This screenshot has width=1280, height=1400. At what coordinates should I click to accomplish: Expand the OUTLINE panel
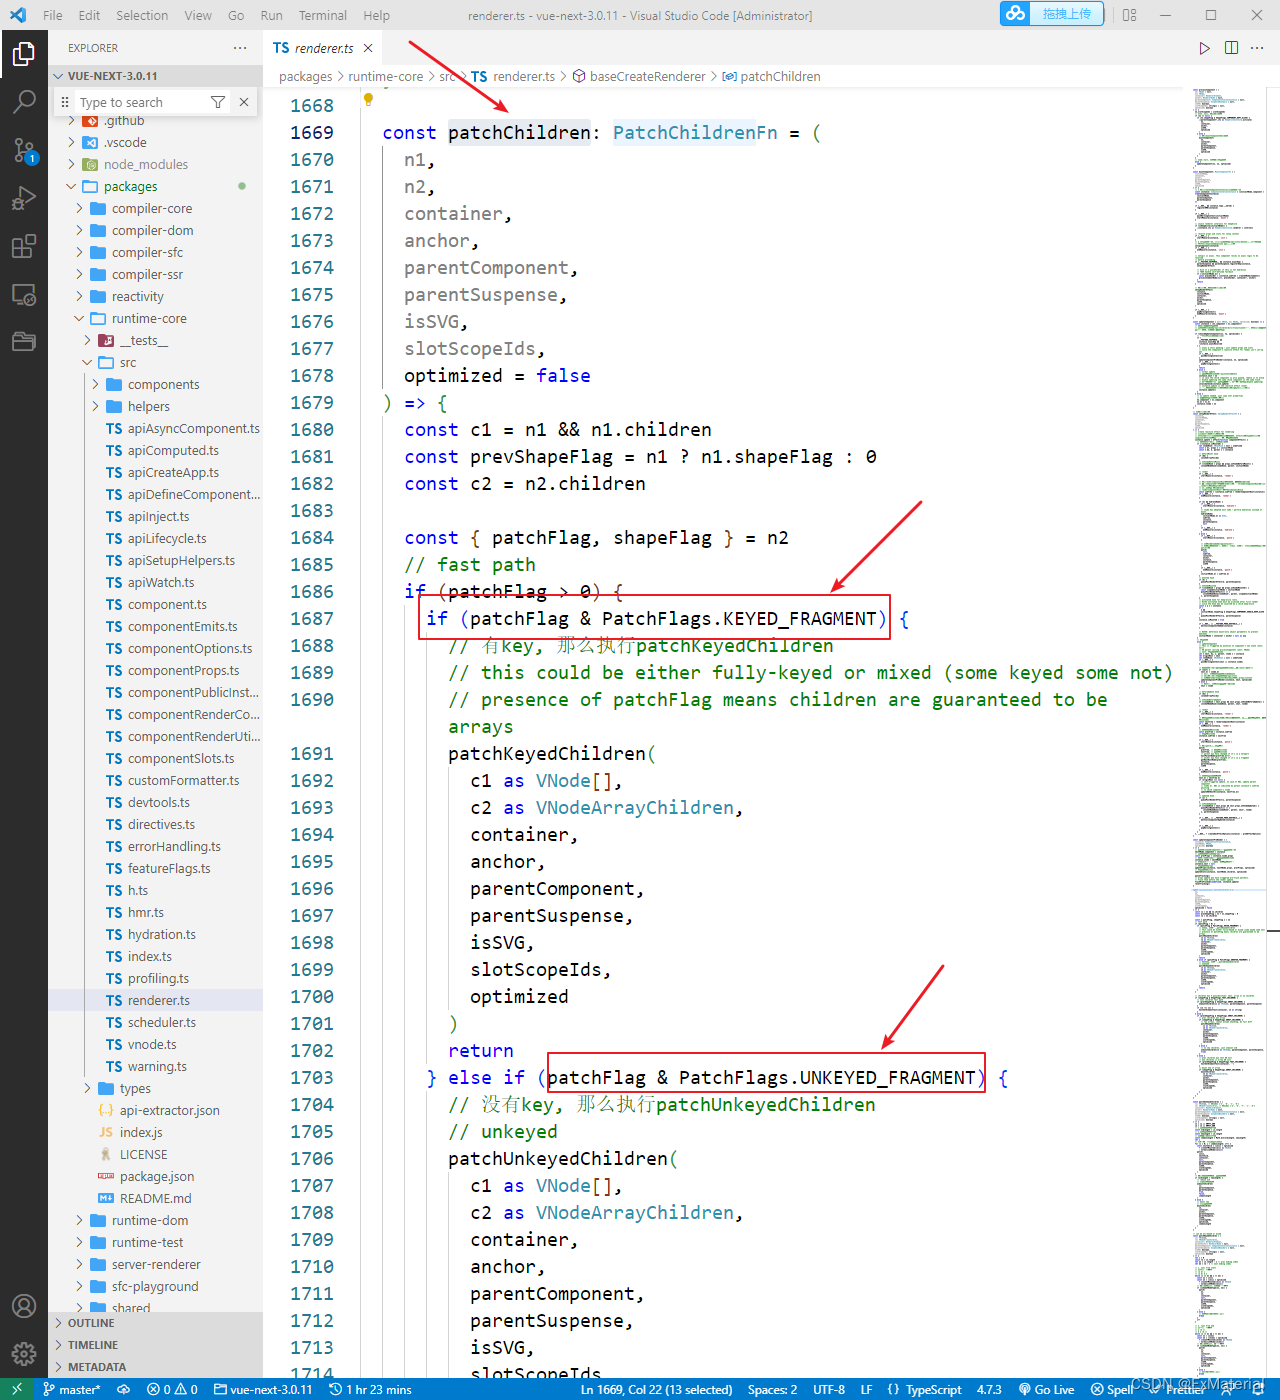tap(155, 1323)
